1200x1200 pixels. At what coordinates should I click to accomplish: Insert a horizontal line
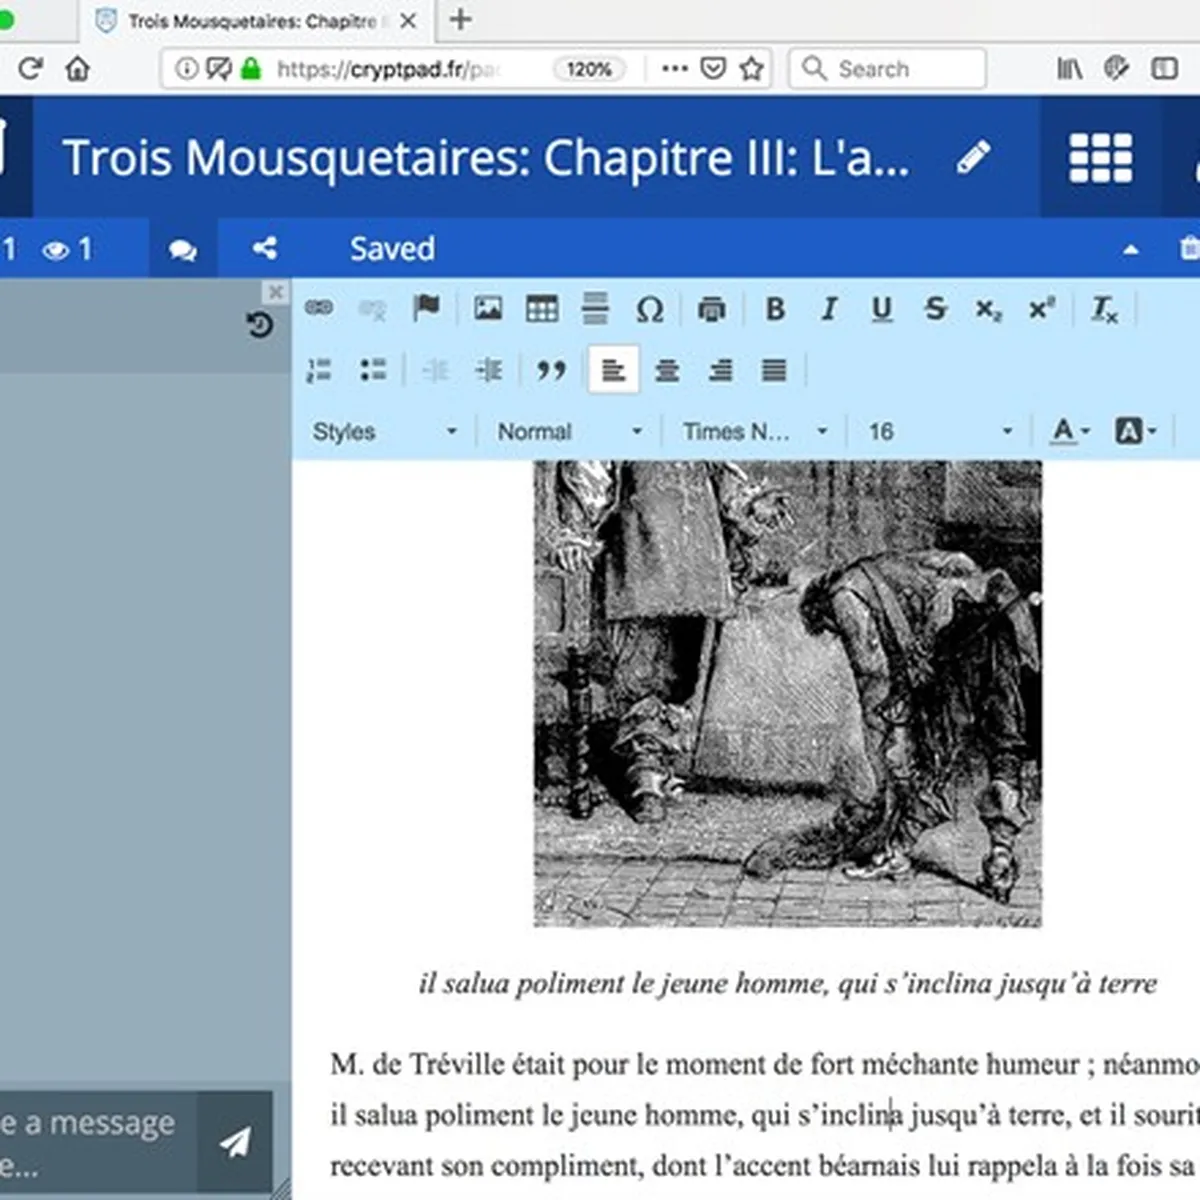595,308
